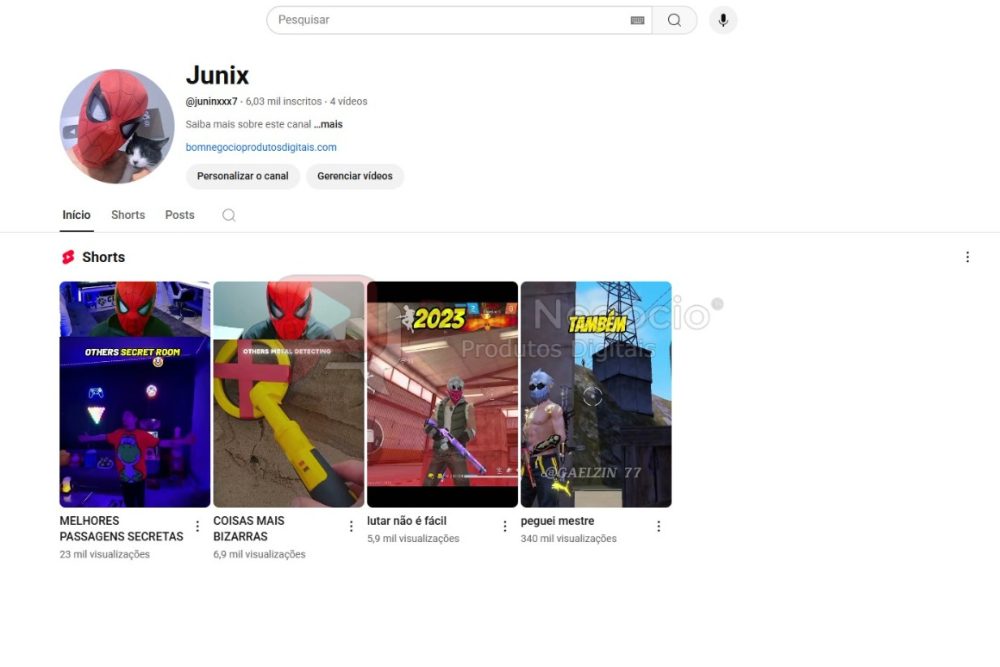
Task: Click 23 mil visualizações text
Action: coord(105,555)
